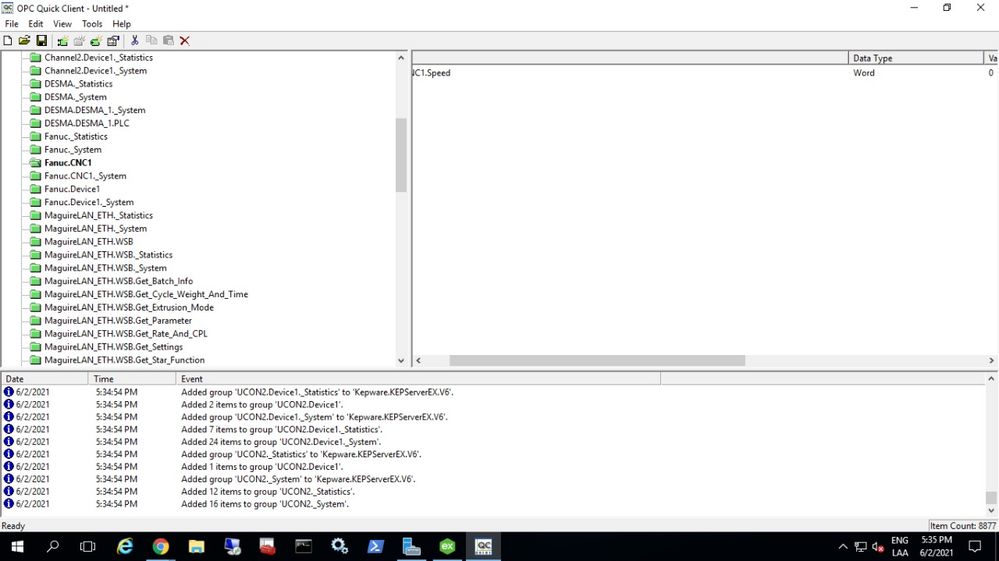Open the Edit menu
The height and width of the screenshot is (561, 999).
tap(36, 24)
